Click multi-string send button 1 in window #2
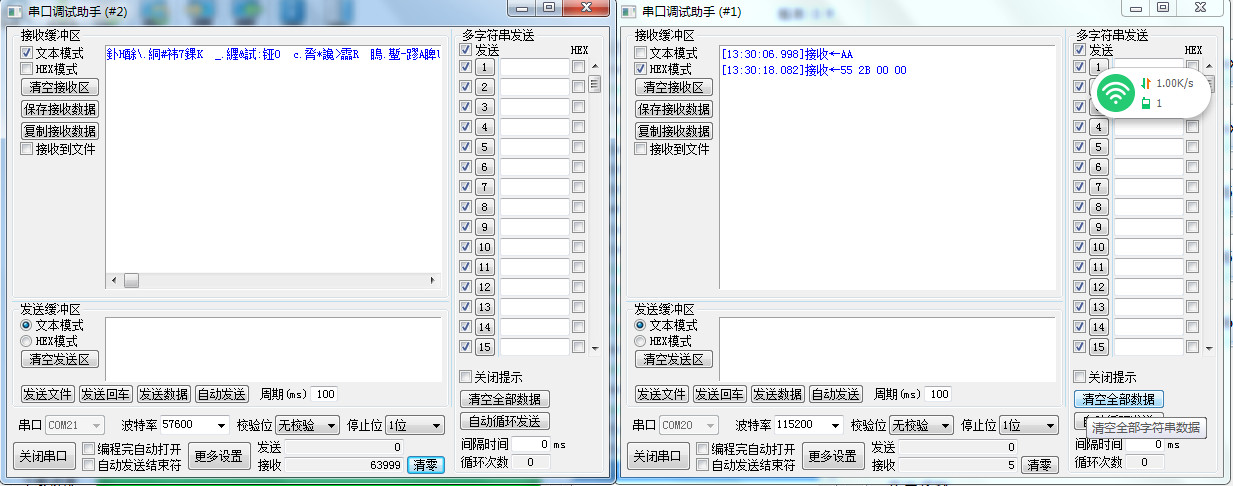This screenshot has height=486, width=1233. pyautogui.click(x=484, y=67)
